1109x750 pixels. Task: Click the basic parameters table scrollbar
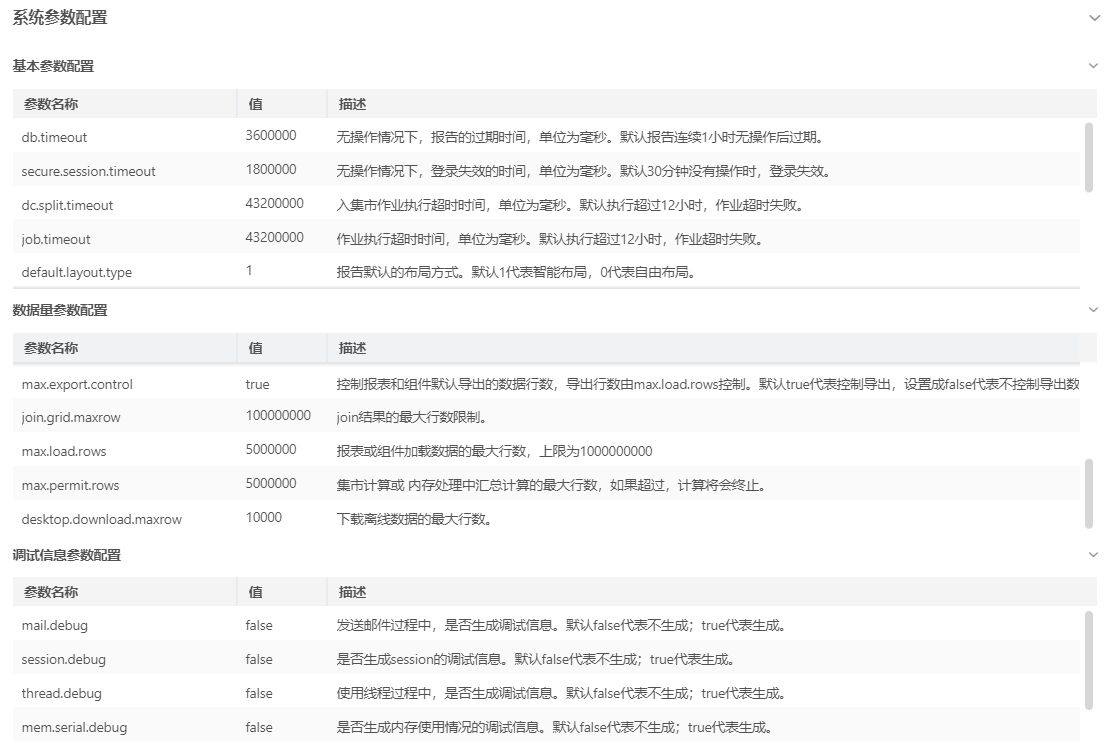1089,156
